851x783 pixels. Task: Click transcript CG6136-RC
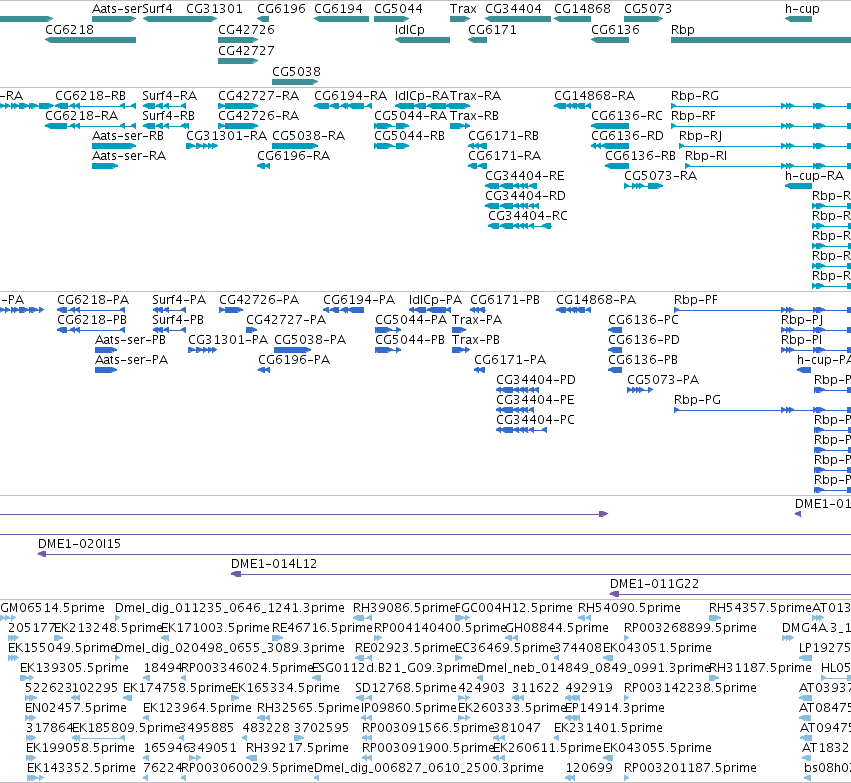coord(610,126)
